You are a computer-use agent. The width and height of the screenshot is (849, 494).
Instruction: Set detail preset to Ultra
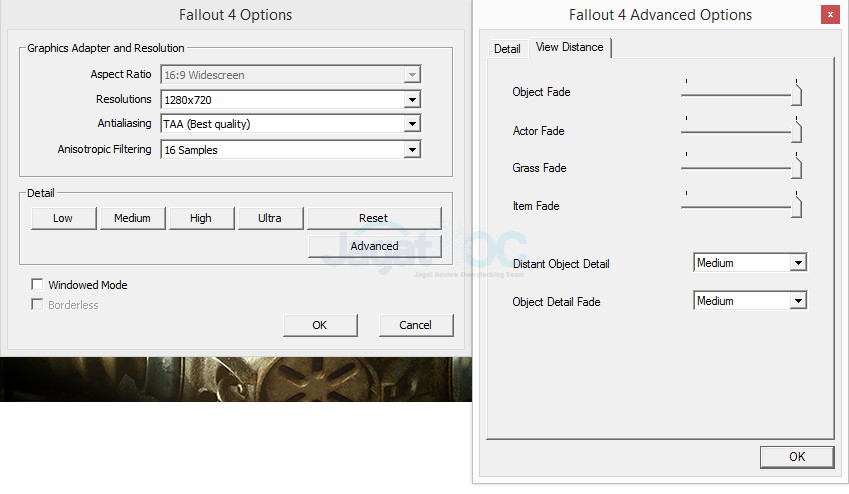[x=270, y=218]
